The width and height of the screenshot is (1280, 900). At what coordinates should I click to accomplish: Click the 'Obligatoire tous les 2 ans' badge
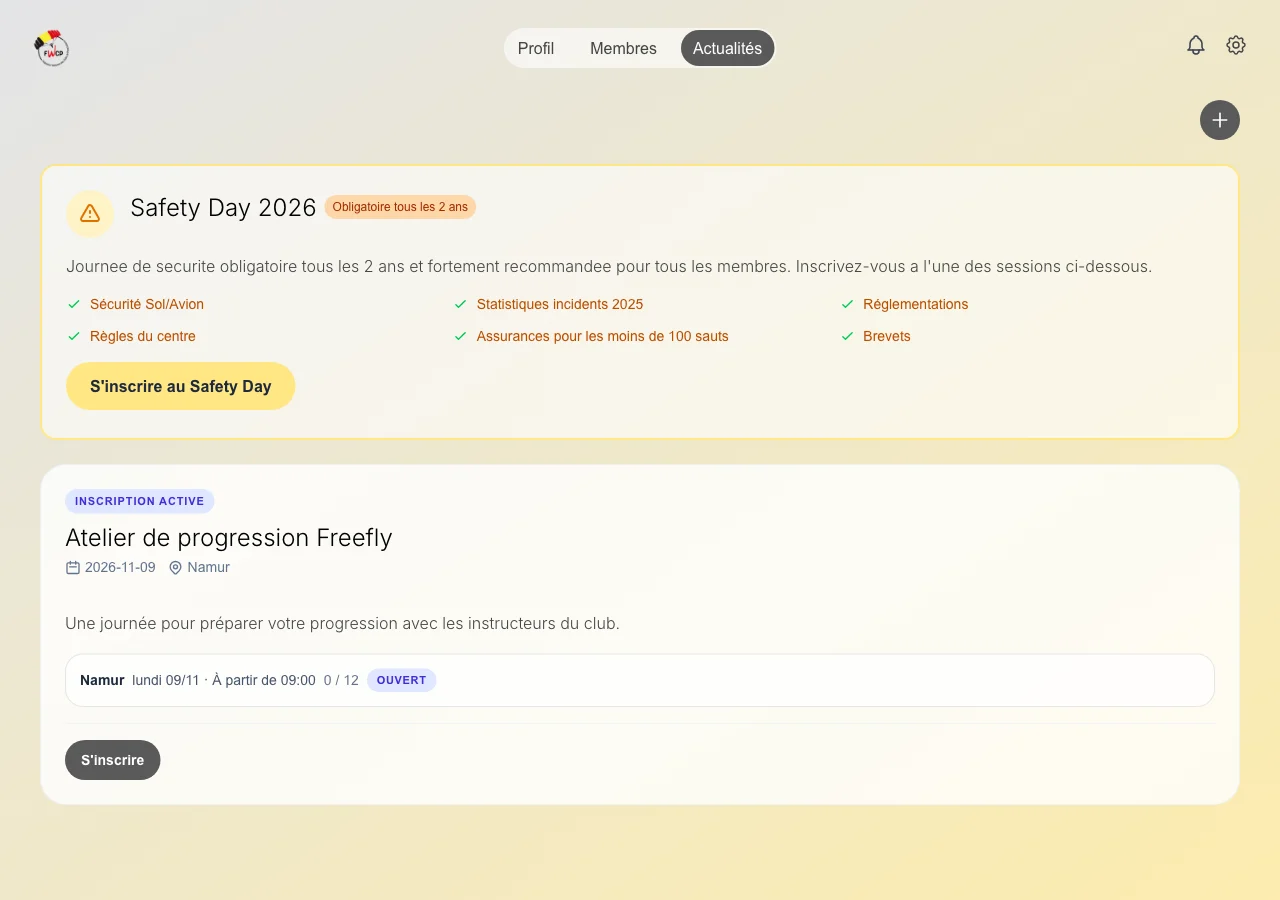click(400, 207)
